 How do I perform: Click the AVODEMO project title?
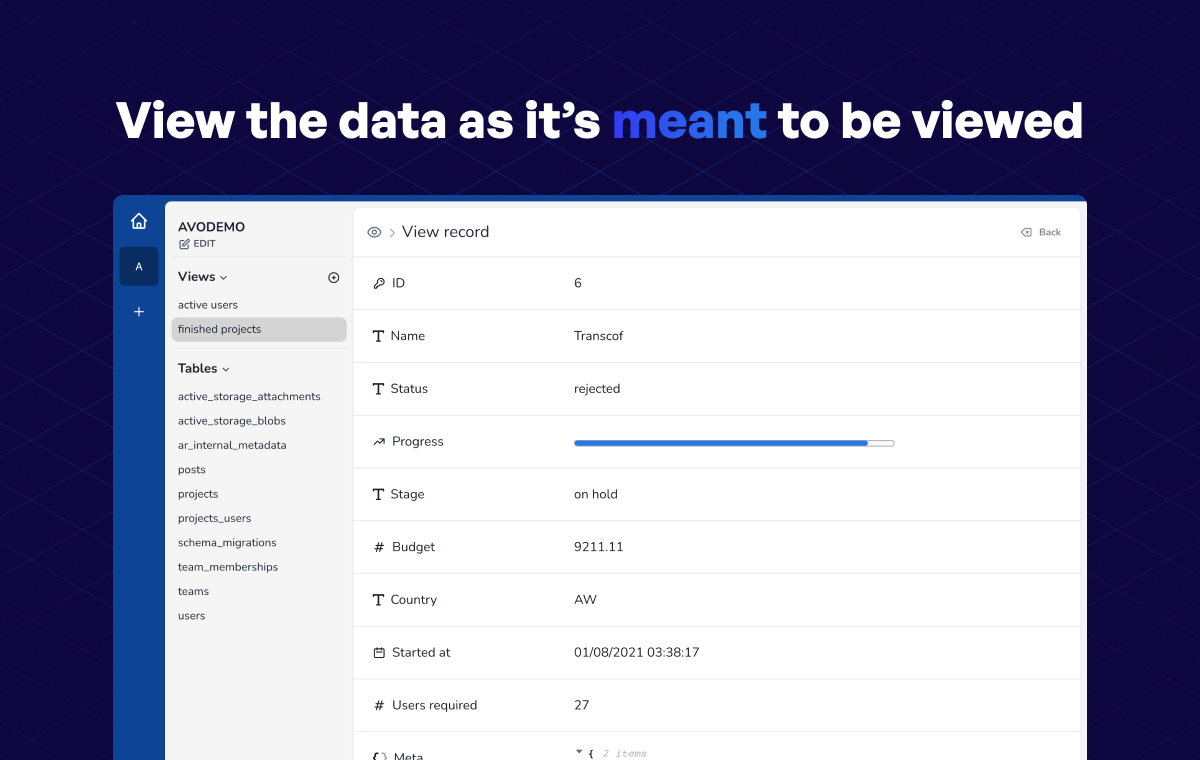211,227
